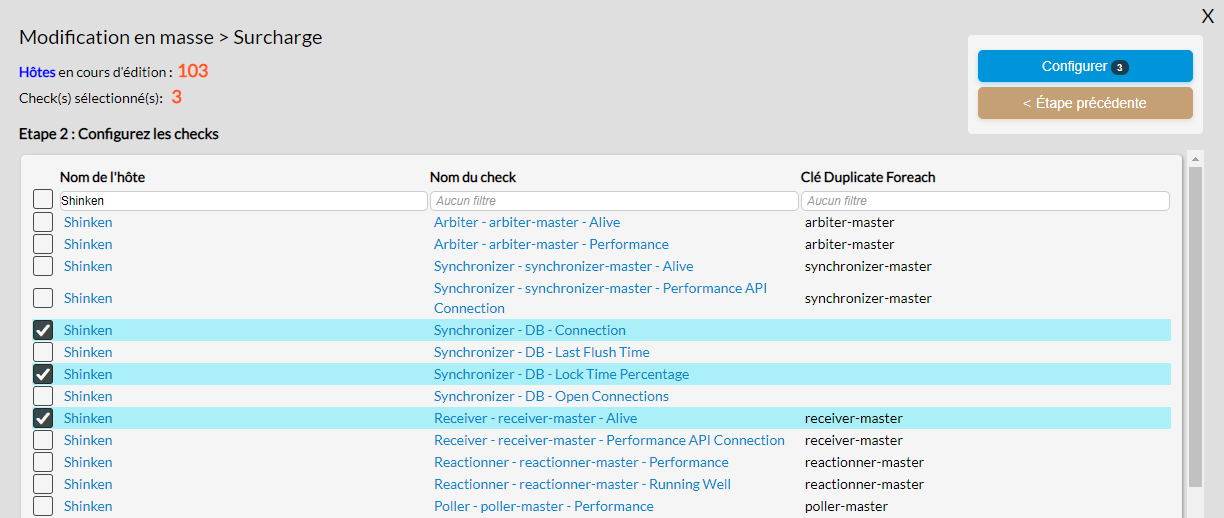This screenshot has width=1224, height=518.
Task: Uncheck the Receiver - receiver-master - Alive checkbox
Action: coord(43,418)
